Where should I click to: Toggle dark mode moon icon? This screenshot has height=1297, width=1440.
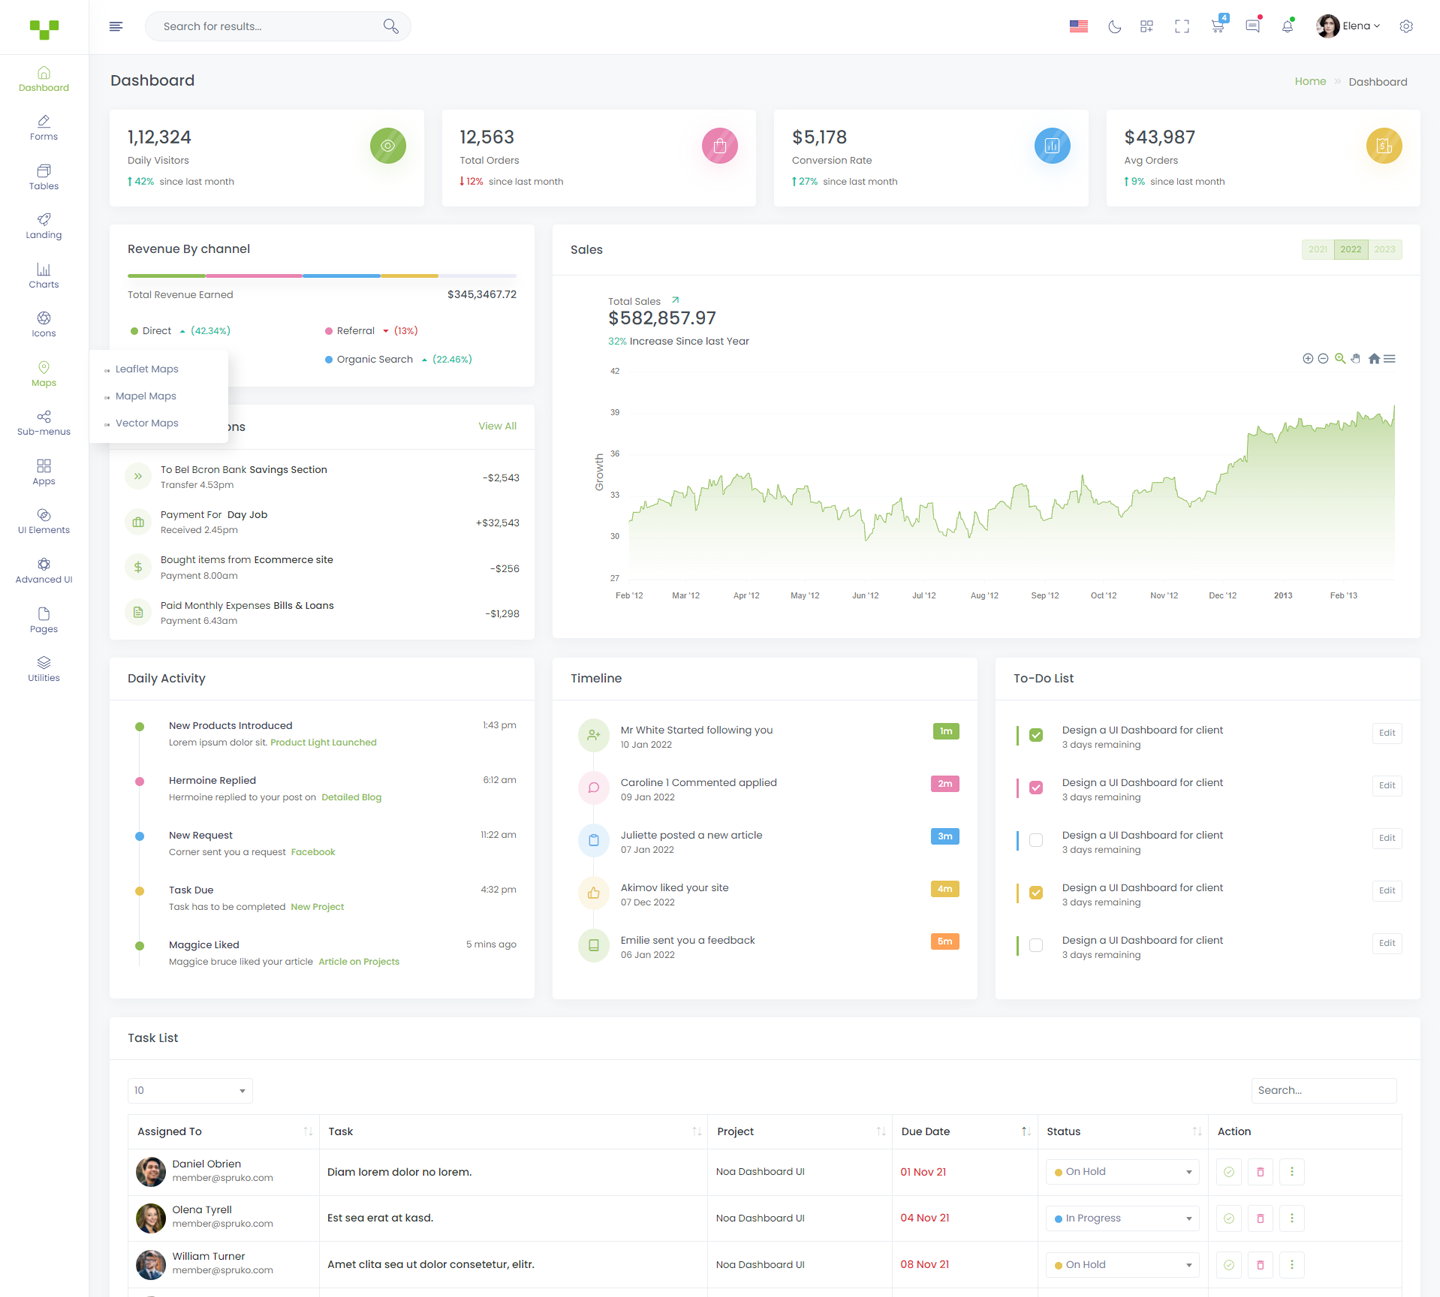1114,27
